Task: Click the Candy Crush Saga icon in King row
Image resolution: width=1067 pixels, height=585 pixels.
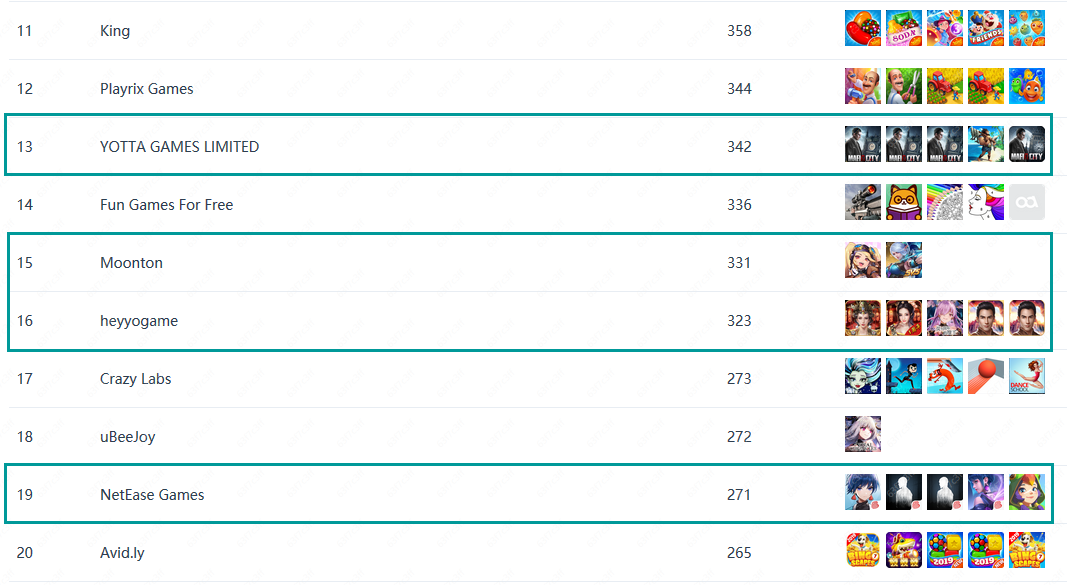Action: [863, 28]
